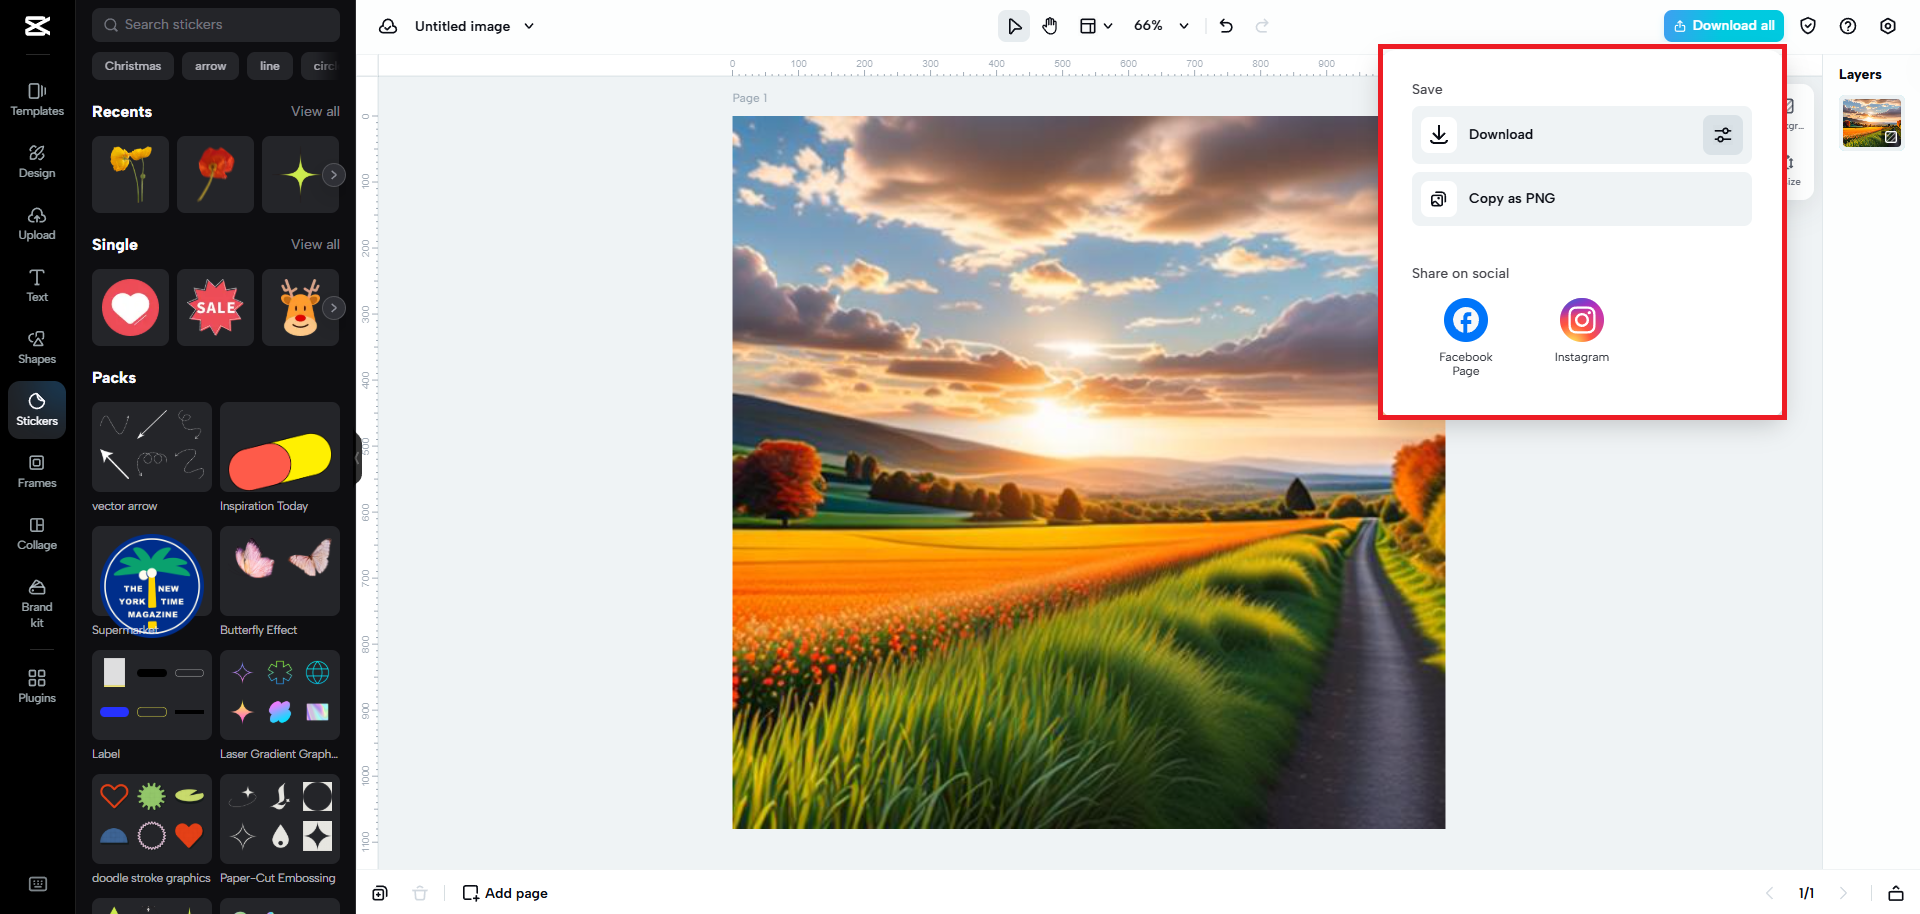
Task: Open the Upload panel
Action: [x=36, y=223]
